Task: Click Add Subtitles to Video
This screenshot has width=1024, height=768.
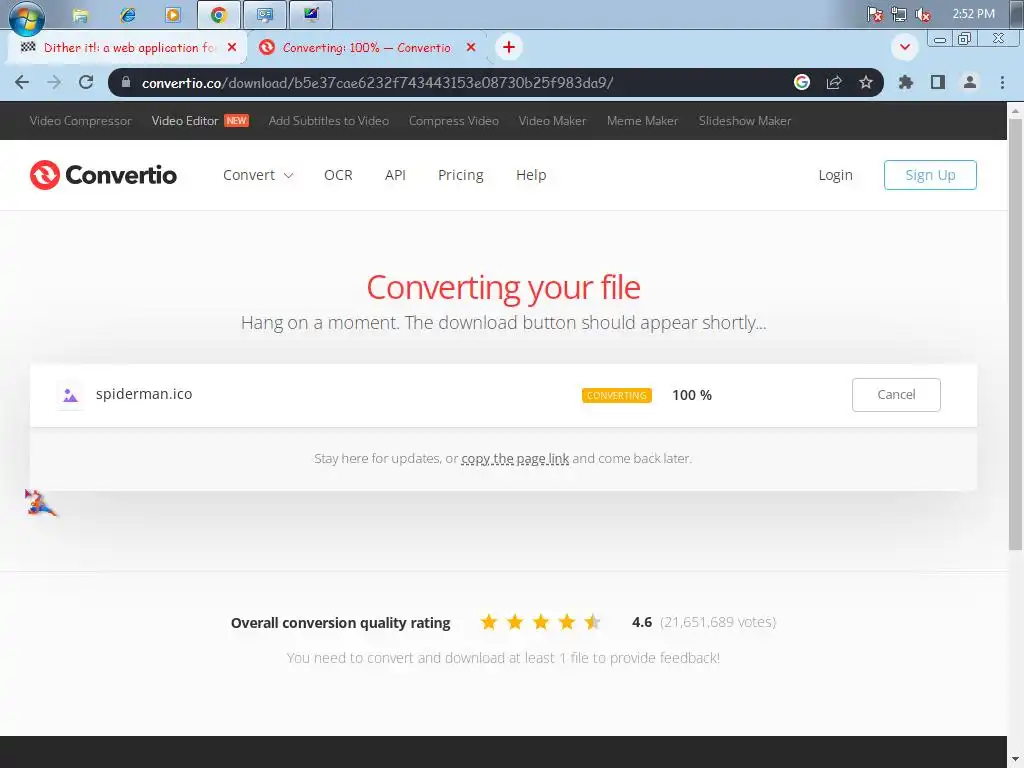Action: point(328,121)
